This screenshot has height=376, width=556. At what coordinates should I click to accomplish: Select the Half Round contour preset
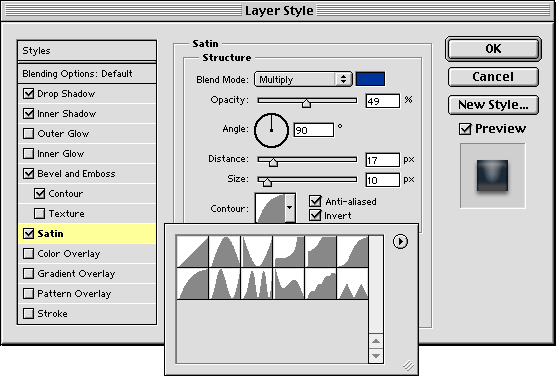point(193,283)
